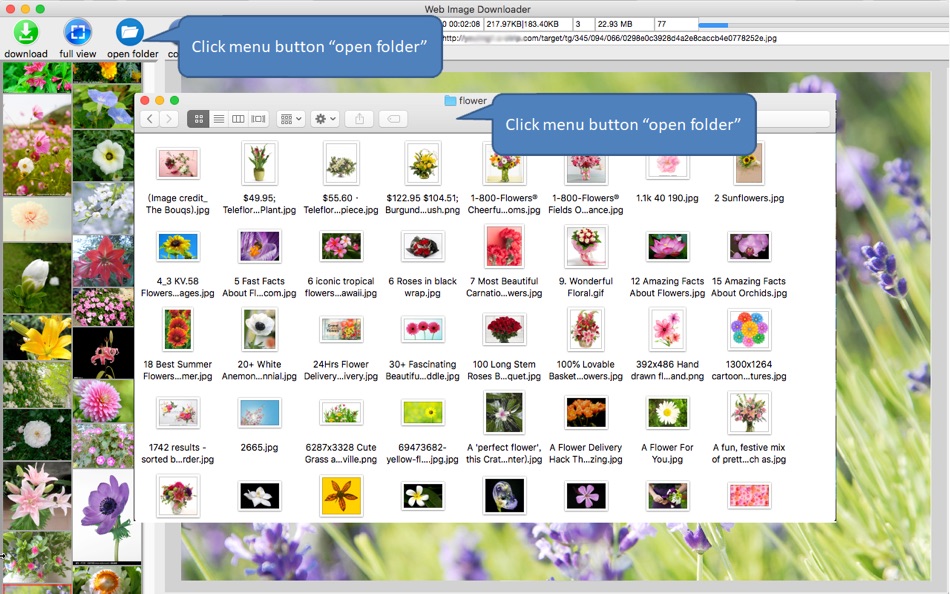Click the open folder toolbar icon
950x594 pixels.
(x=130, y=33)
